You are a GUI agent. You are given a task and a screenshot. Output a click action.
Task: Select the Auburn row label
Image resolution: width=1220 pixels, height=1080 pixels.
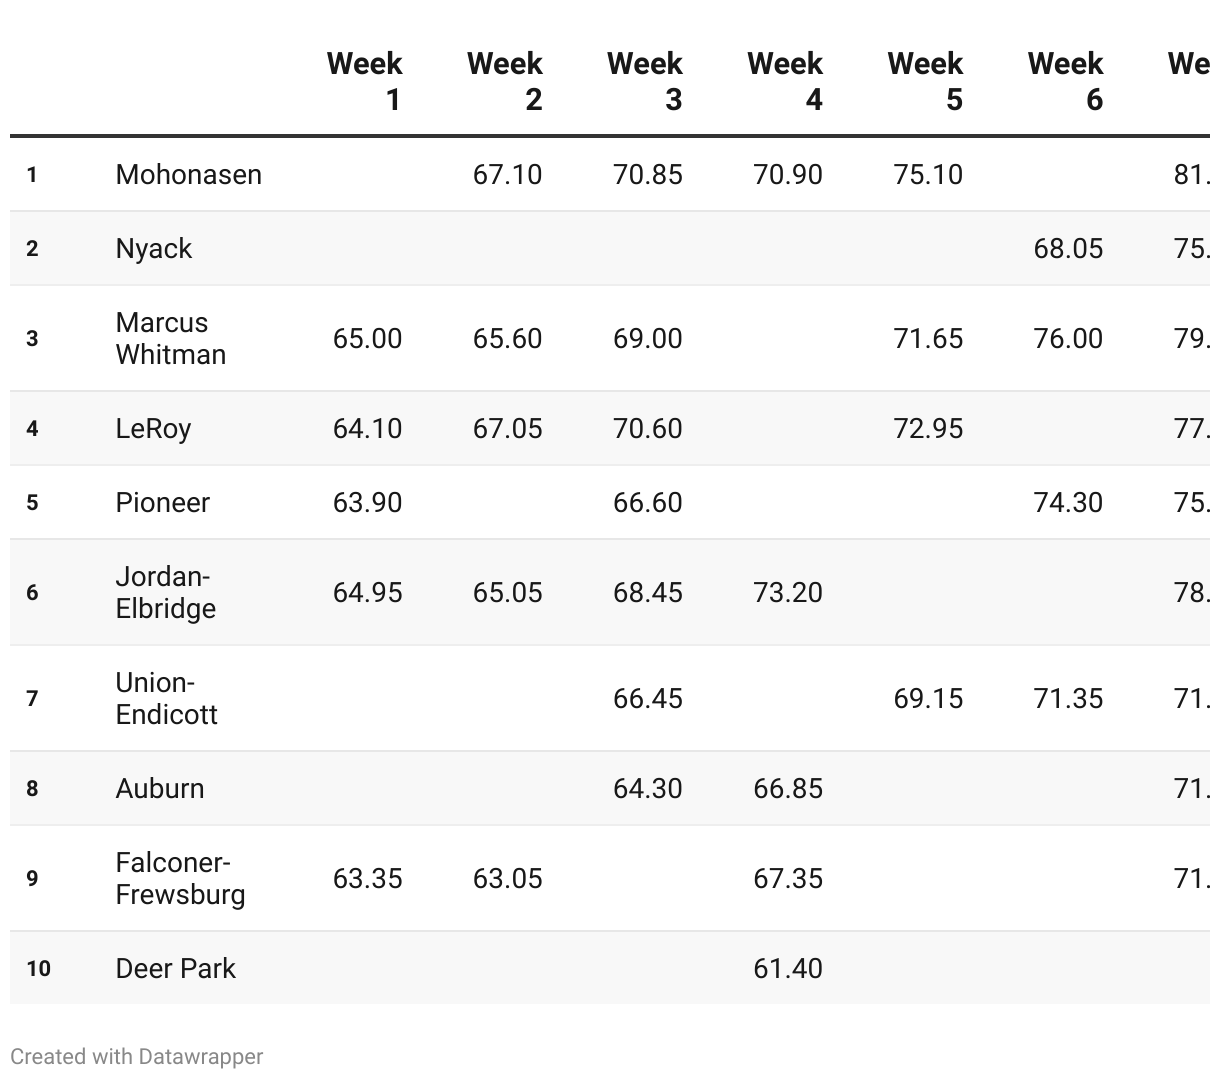(x=160, y=788)
